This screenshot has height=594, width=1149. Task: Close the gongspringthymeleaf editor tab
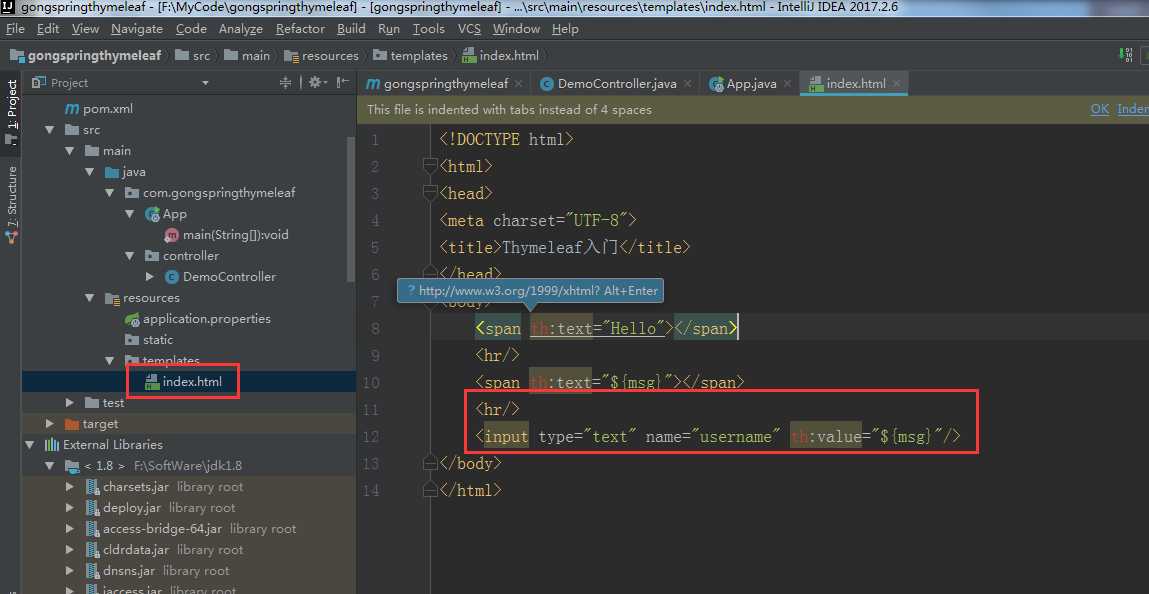click(519, 83)
